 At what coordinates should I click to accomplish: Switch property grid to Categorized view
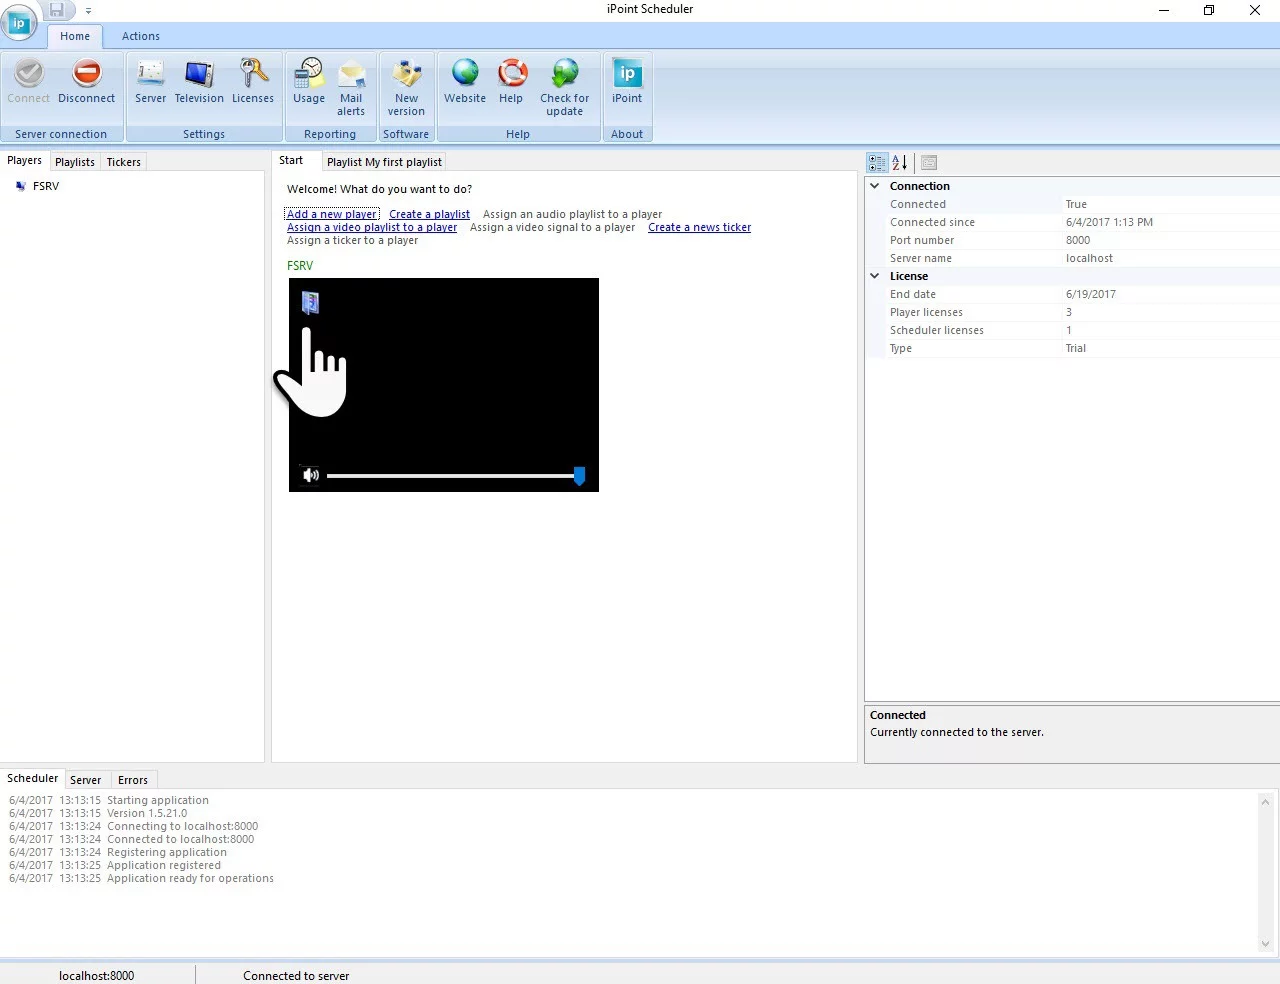tap(877, 163)
